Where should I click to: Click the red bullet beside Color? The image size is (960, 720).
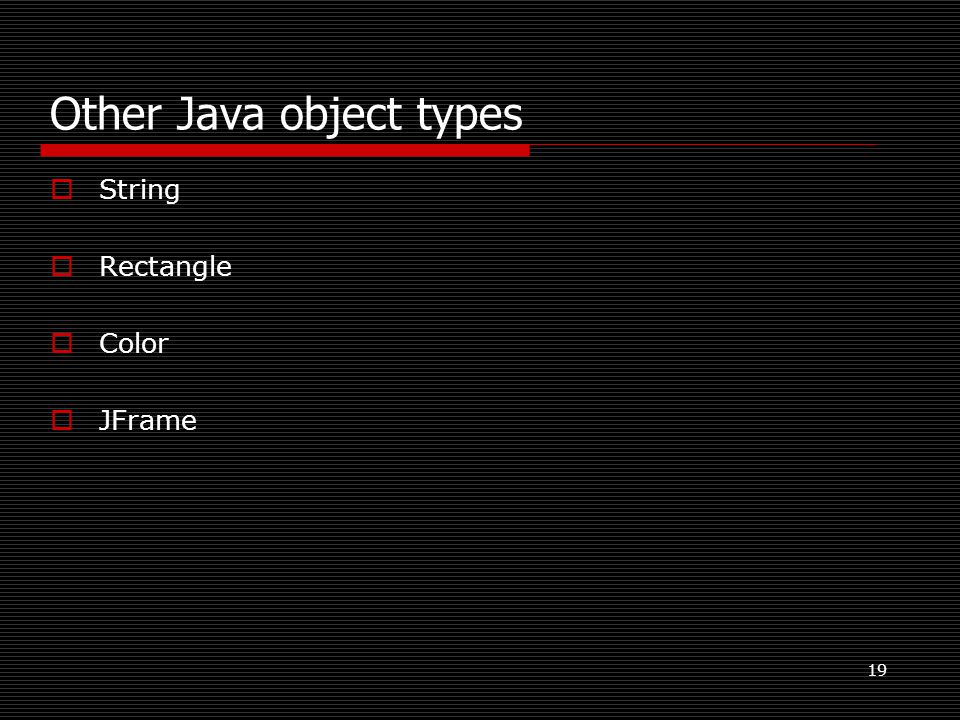coord(62,343)
